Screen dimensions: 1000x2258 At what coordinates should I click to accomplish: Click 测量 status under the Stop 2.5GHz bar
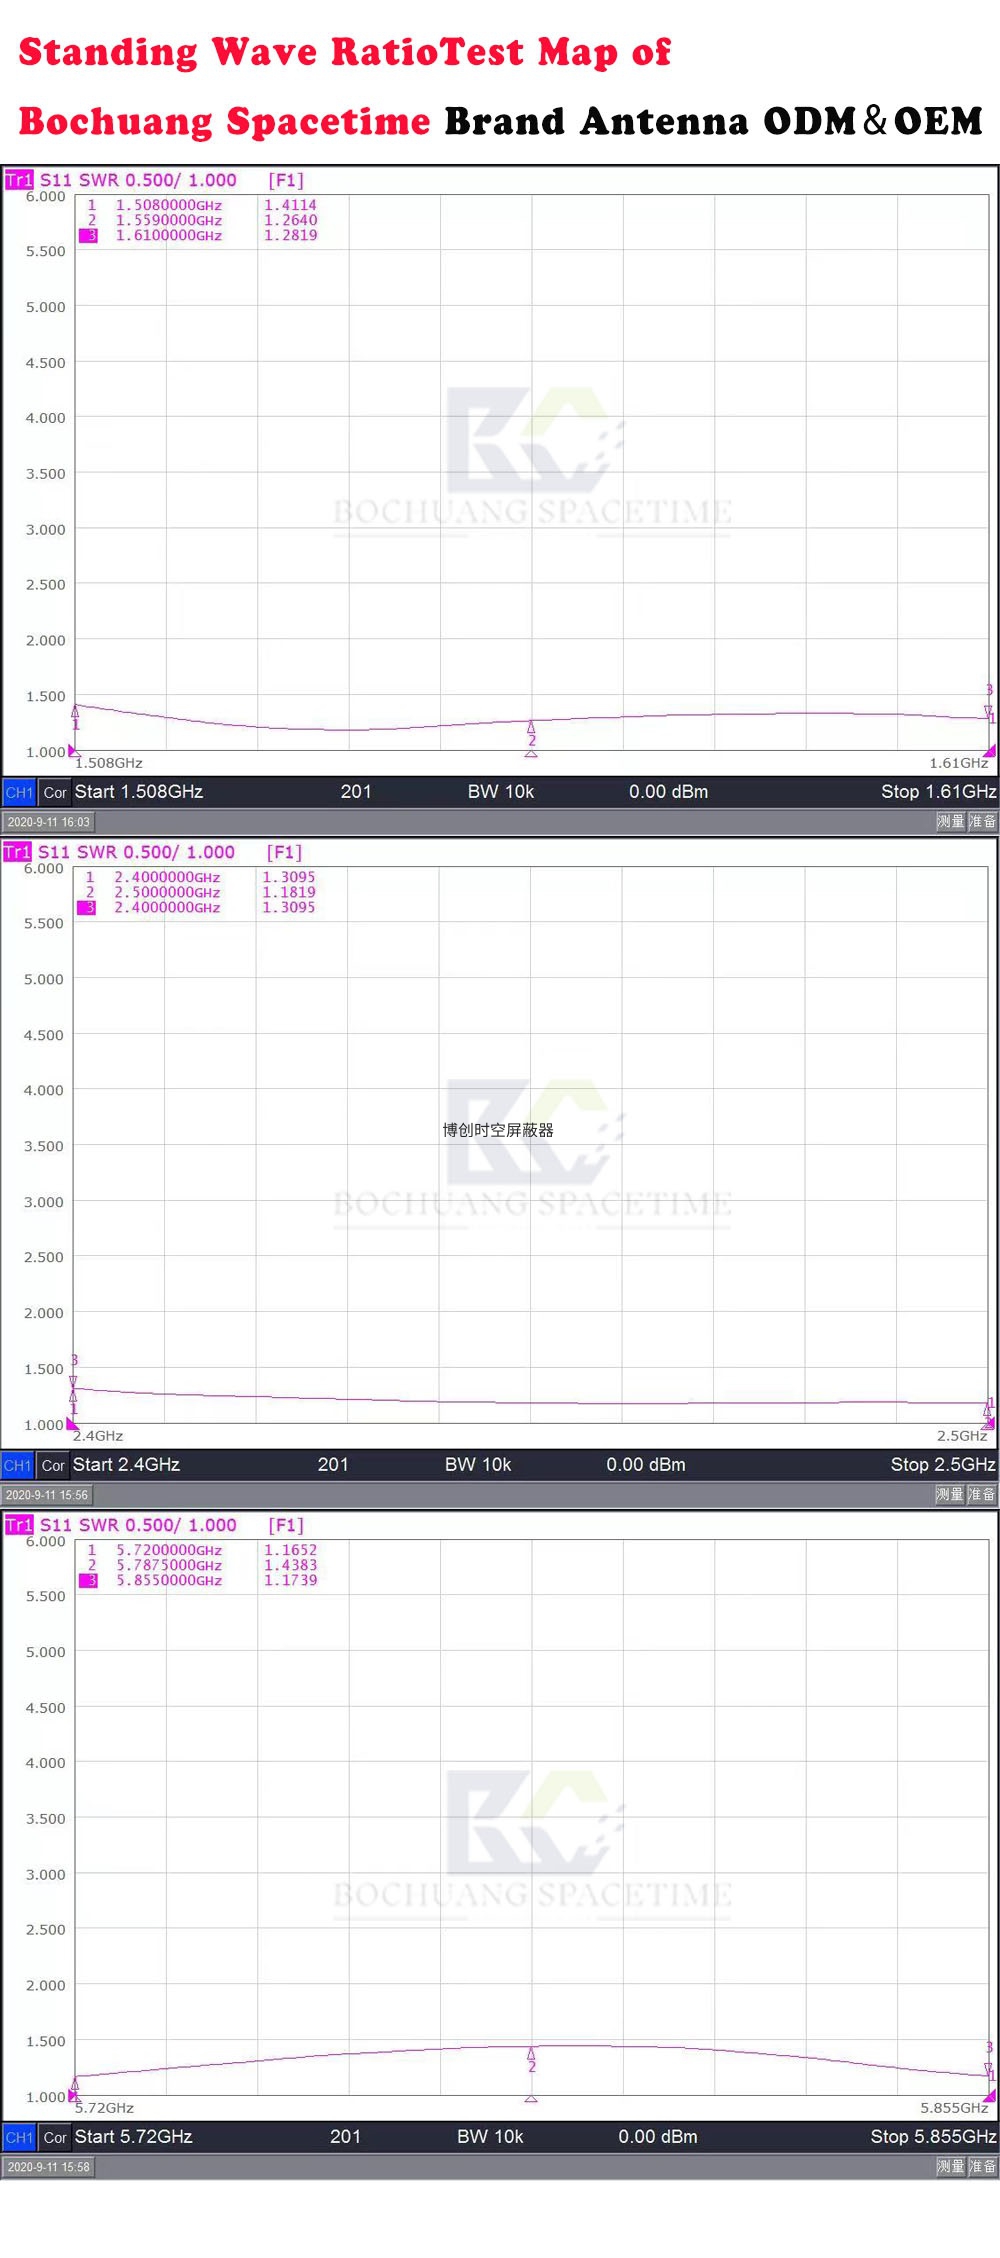950,1495
